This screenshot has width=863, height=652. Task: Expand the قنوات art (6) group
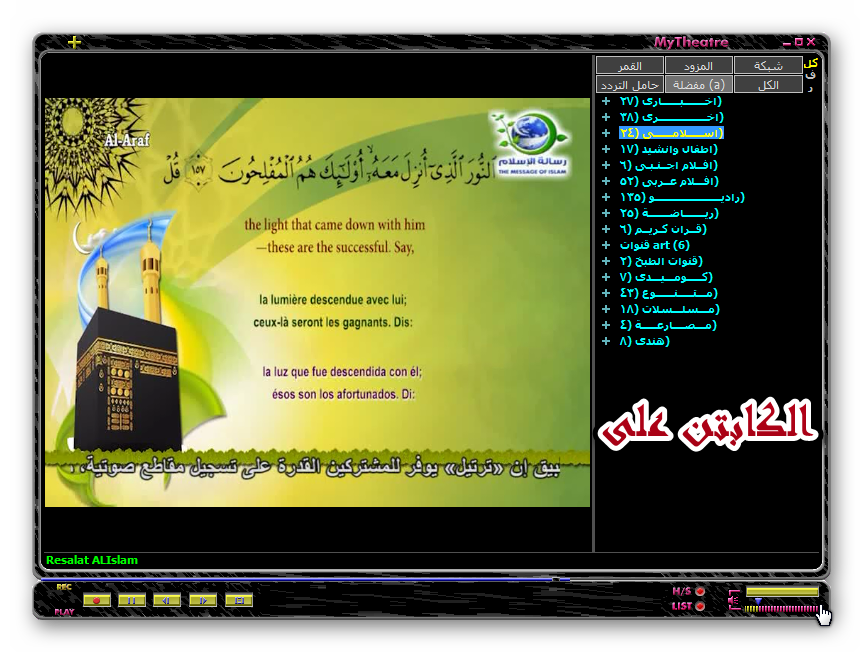[606, 245]
